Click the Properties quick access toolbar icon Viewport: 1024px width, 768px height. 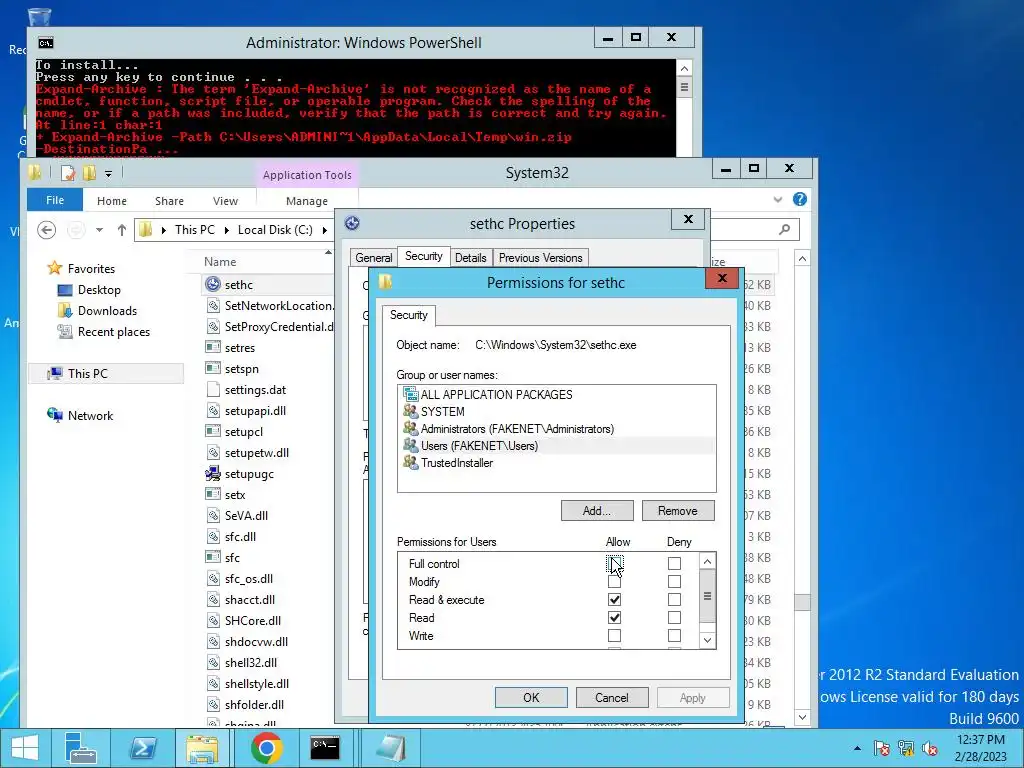(68, 173)
